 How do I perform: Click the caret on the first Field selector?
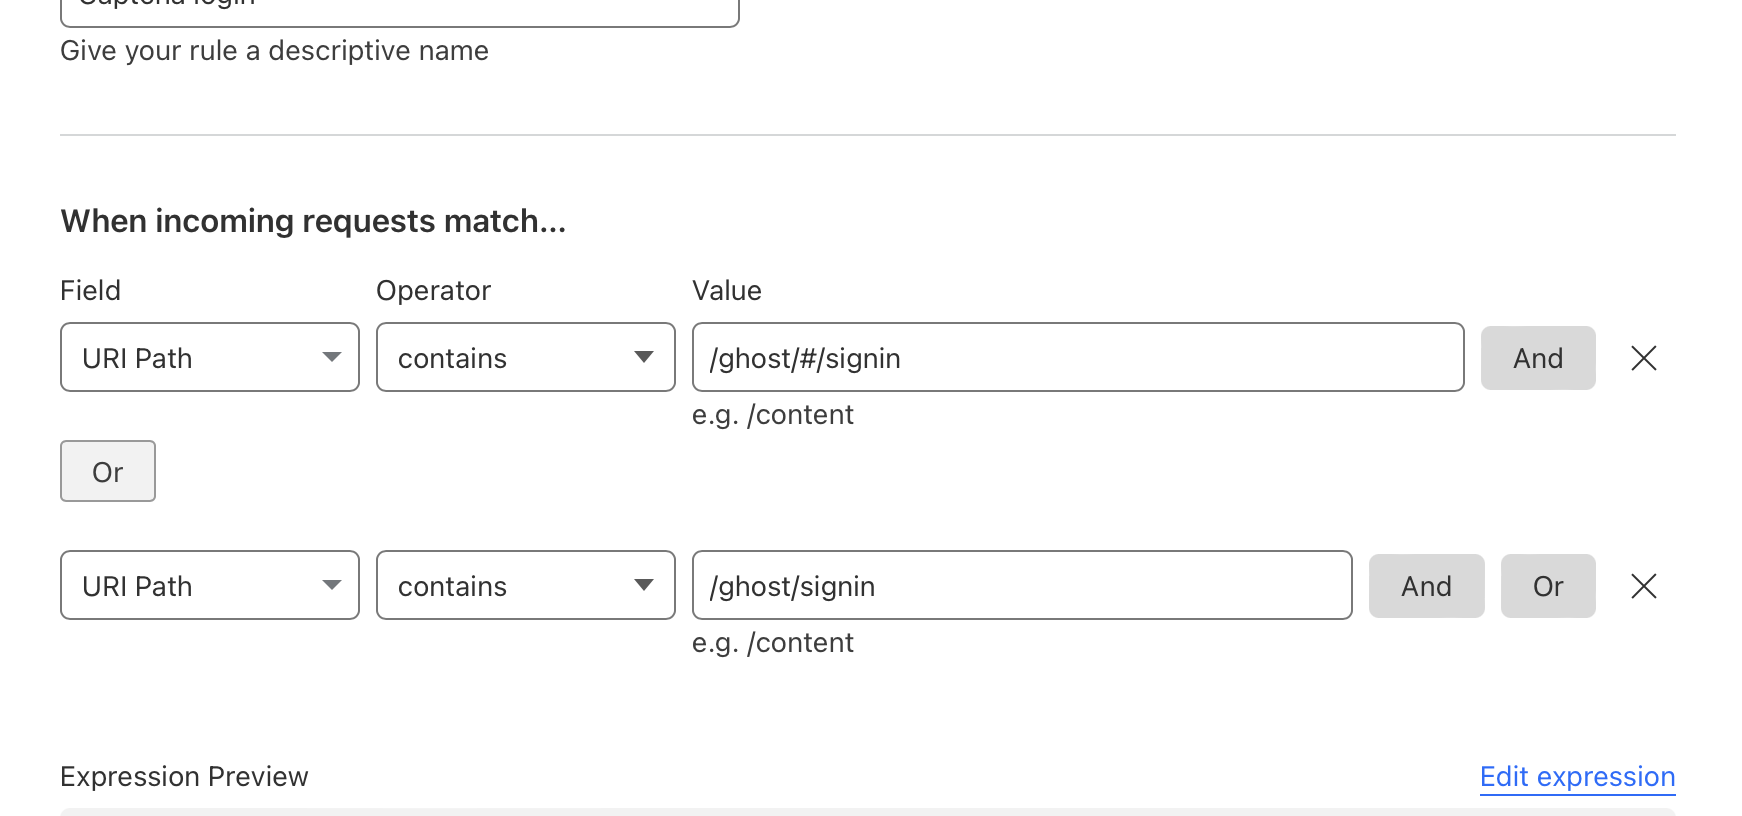[332, 357]
